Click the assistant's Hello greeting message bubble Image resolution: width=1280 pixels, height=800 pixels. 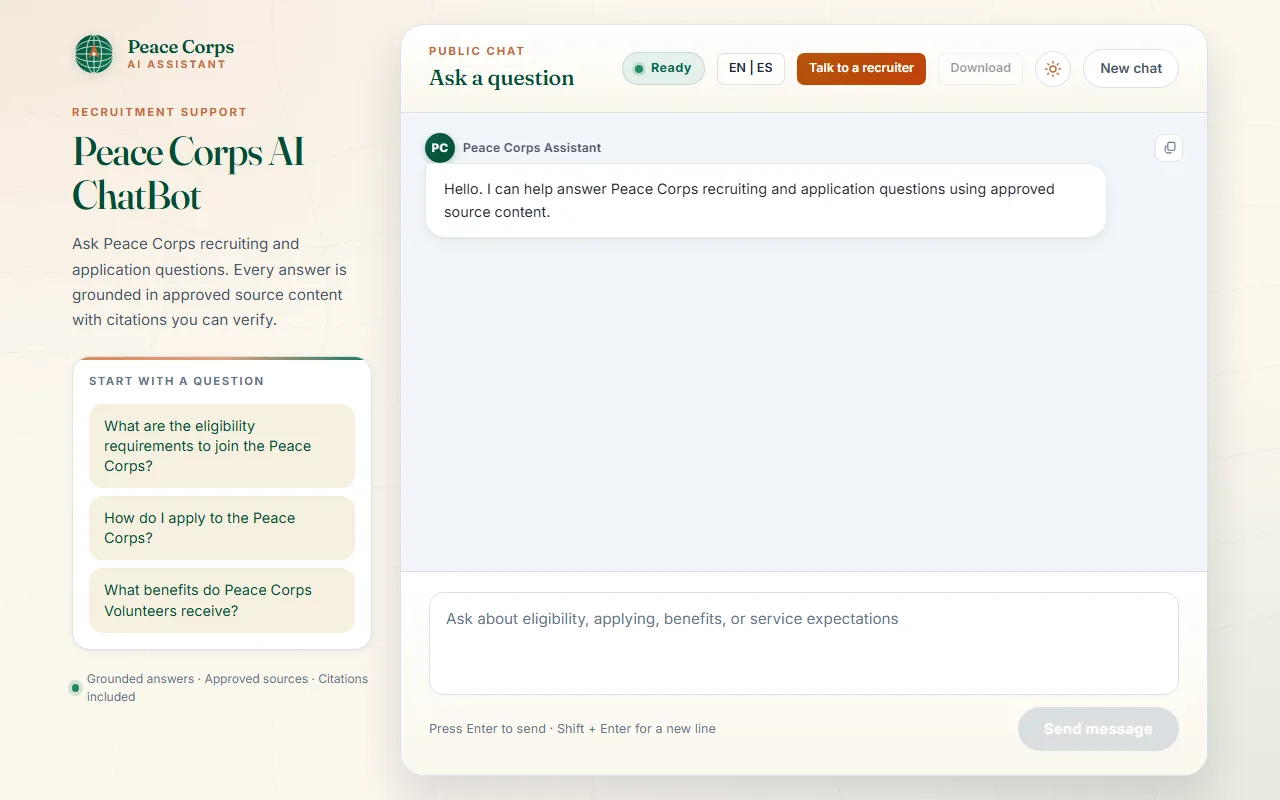pos(766,201)
